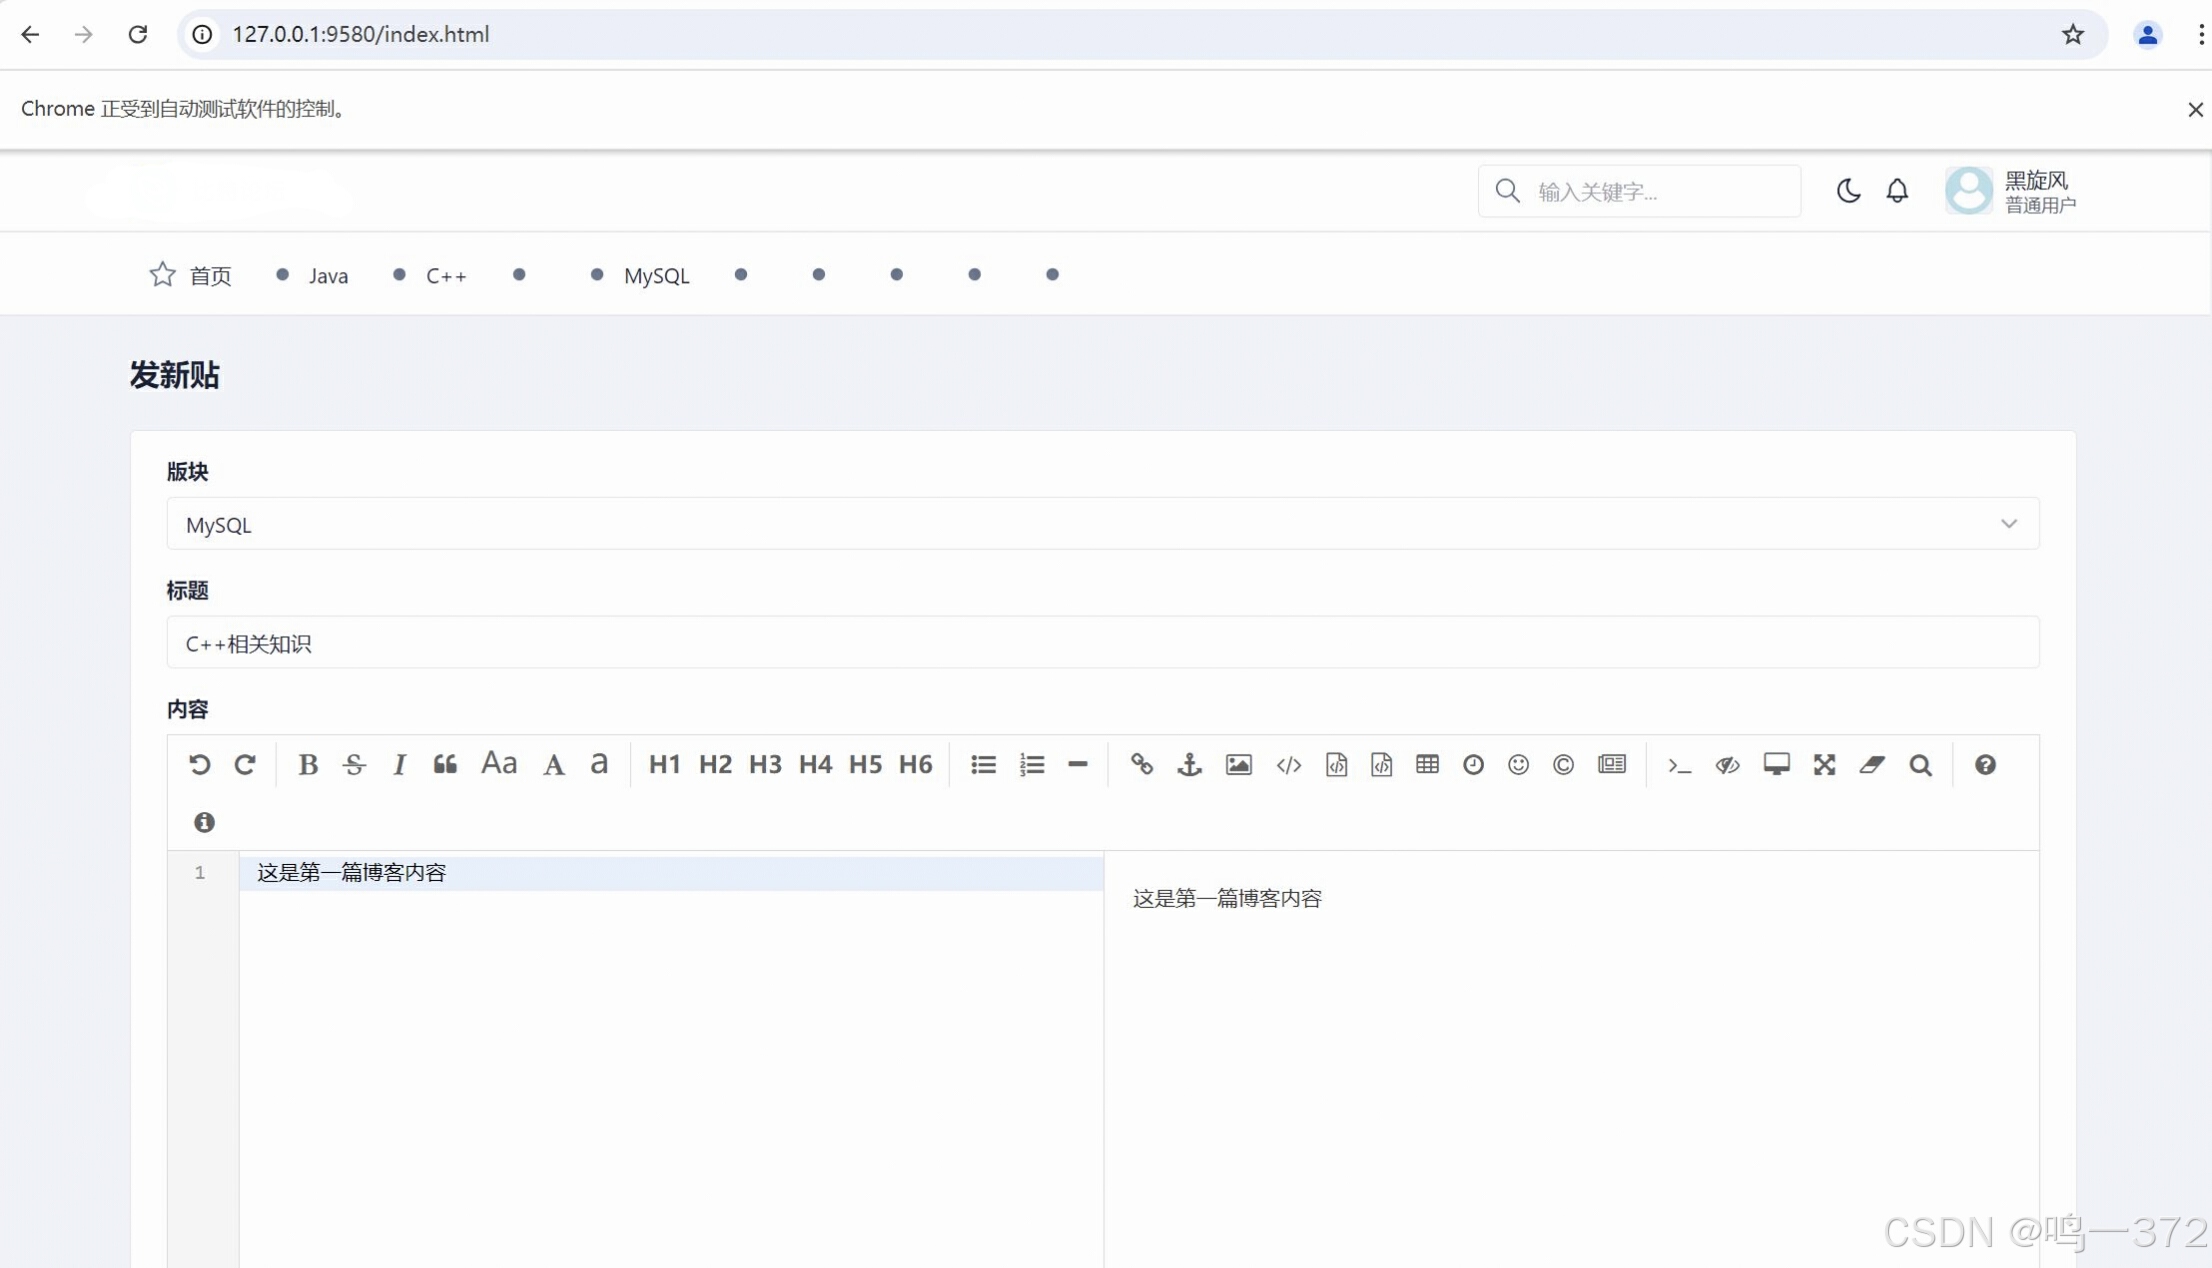Expand the 版块 MySQL dropdown
Screen dimensions: 2212x1268
tap(1100, 524)
